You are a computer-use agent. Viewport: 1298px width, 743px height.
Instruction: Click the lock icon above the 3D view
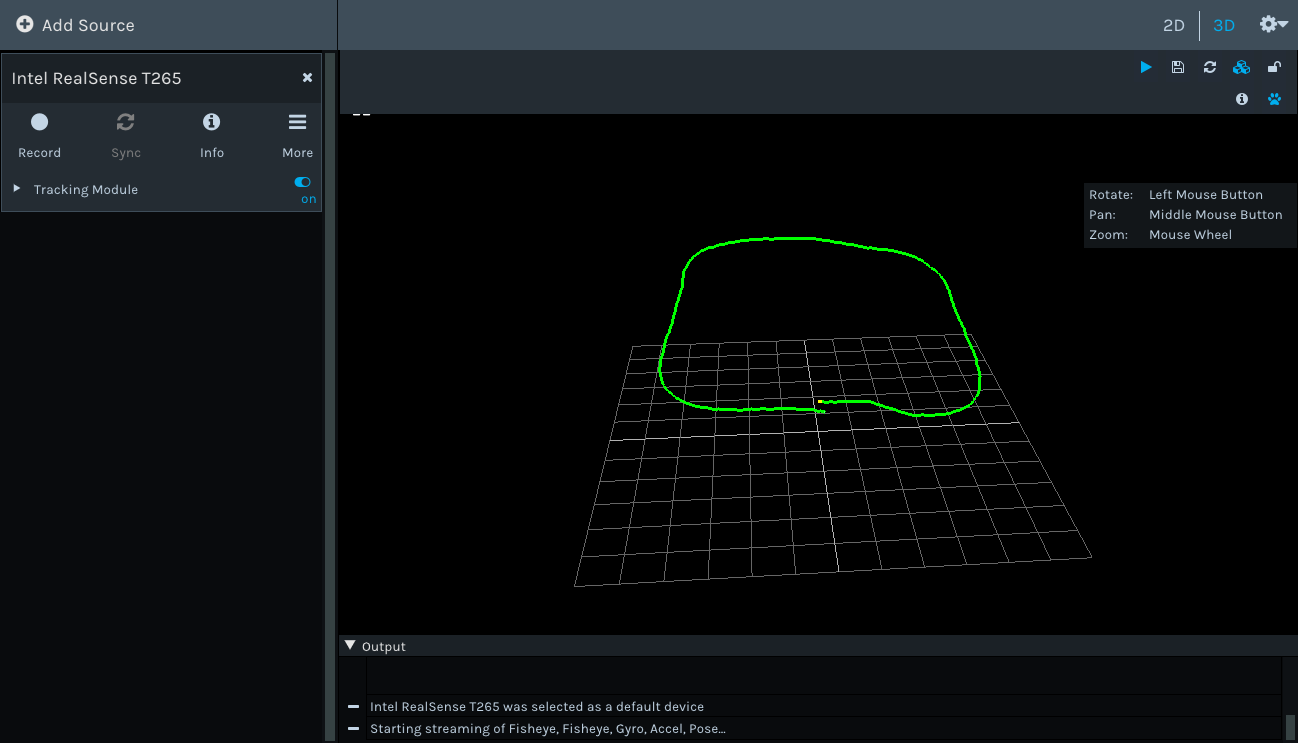coord(1274,66)
